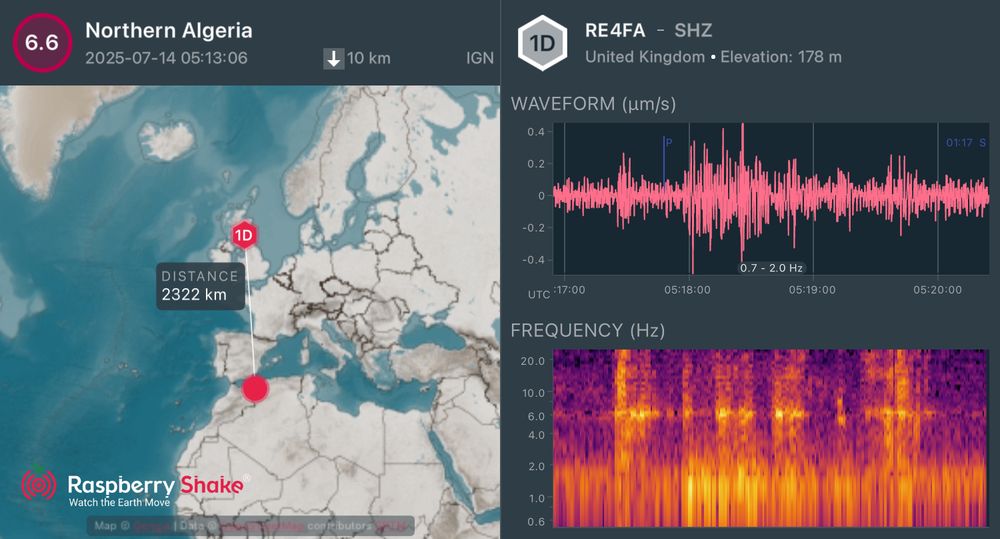
Task: Click the 05:20:00 time axis label
Action: click(x=937, y=290)
